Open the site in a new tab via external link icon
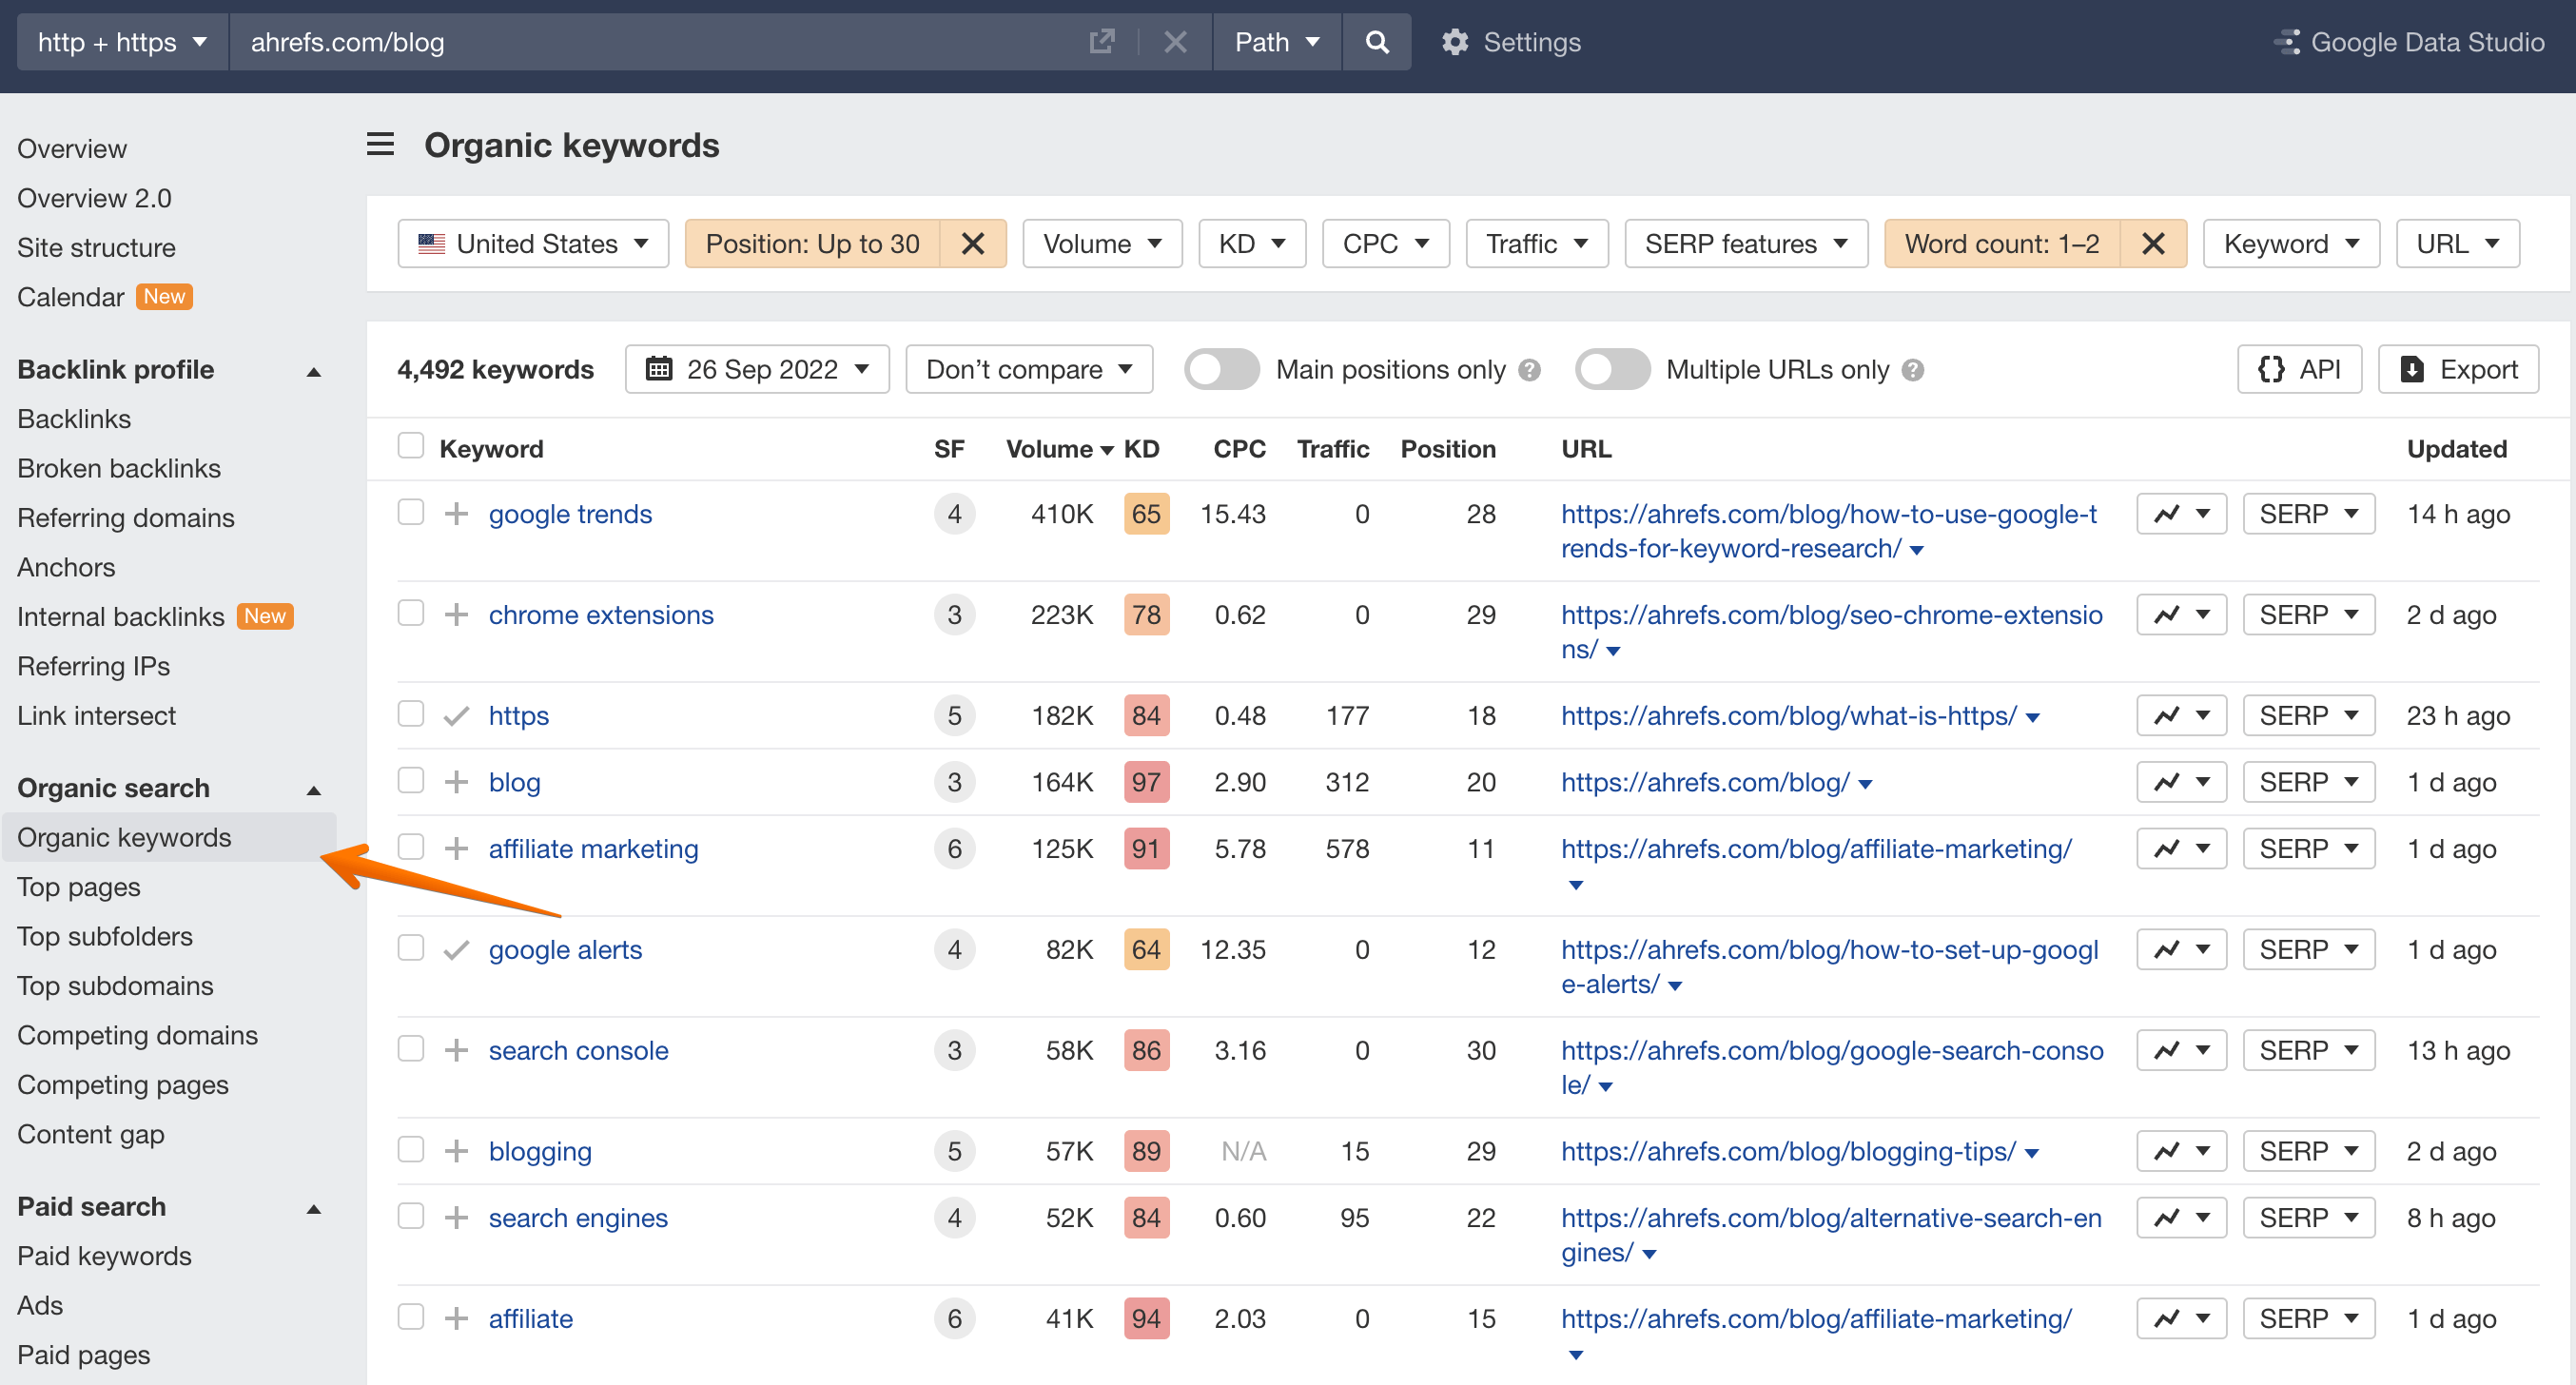The image size is (2576, 1385). (1101, 42)
